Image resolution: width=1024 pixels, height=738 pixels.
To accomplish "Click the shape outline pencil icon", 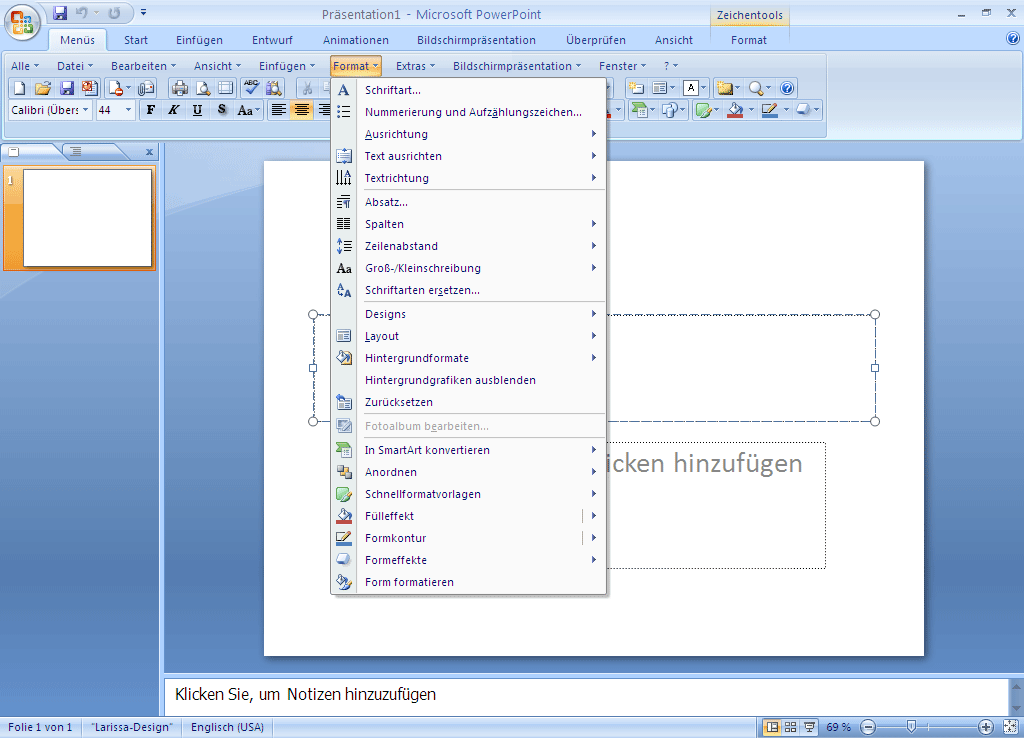I will point(770,110).
